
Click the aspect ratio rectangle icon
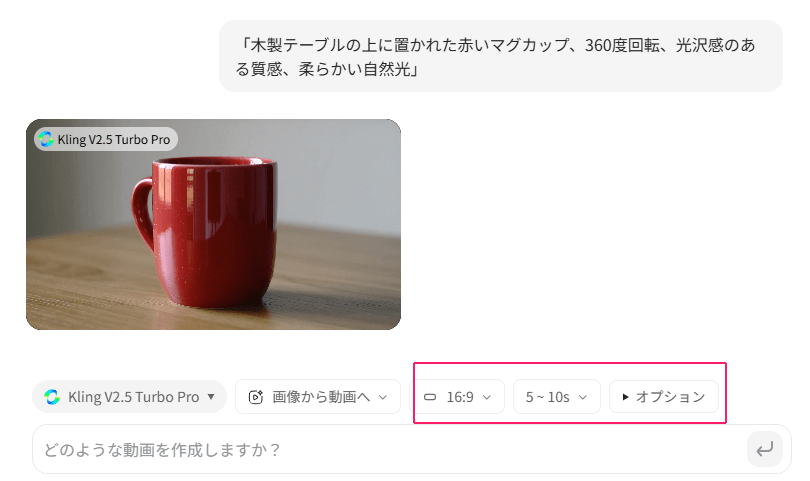click(x=431, y=397)
